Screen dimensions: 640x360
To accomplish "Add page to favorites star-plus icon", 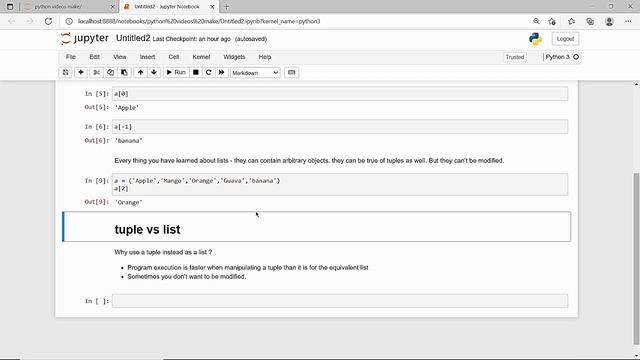I will pyautogui.click(x=552, y=21).
